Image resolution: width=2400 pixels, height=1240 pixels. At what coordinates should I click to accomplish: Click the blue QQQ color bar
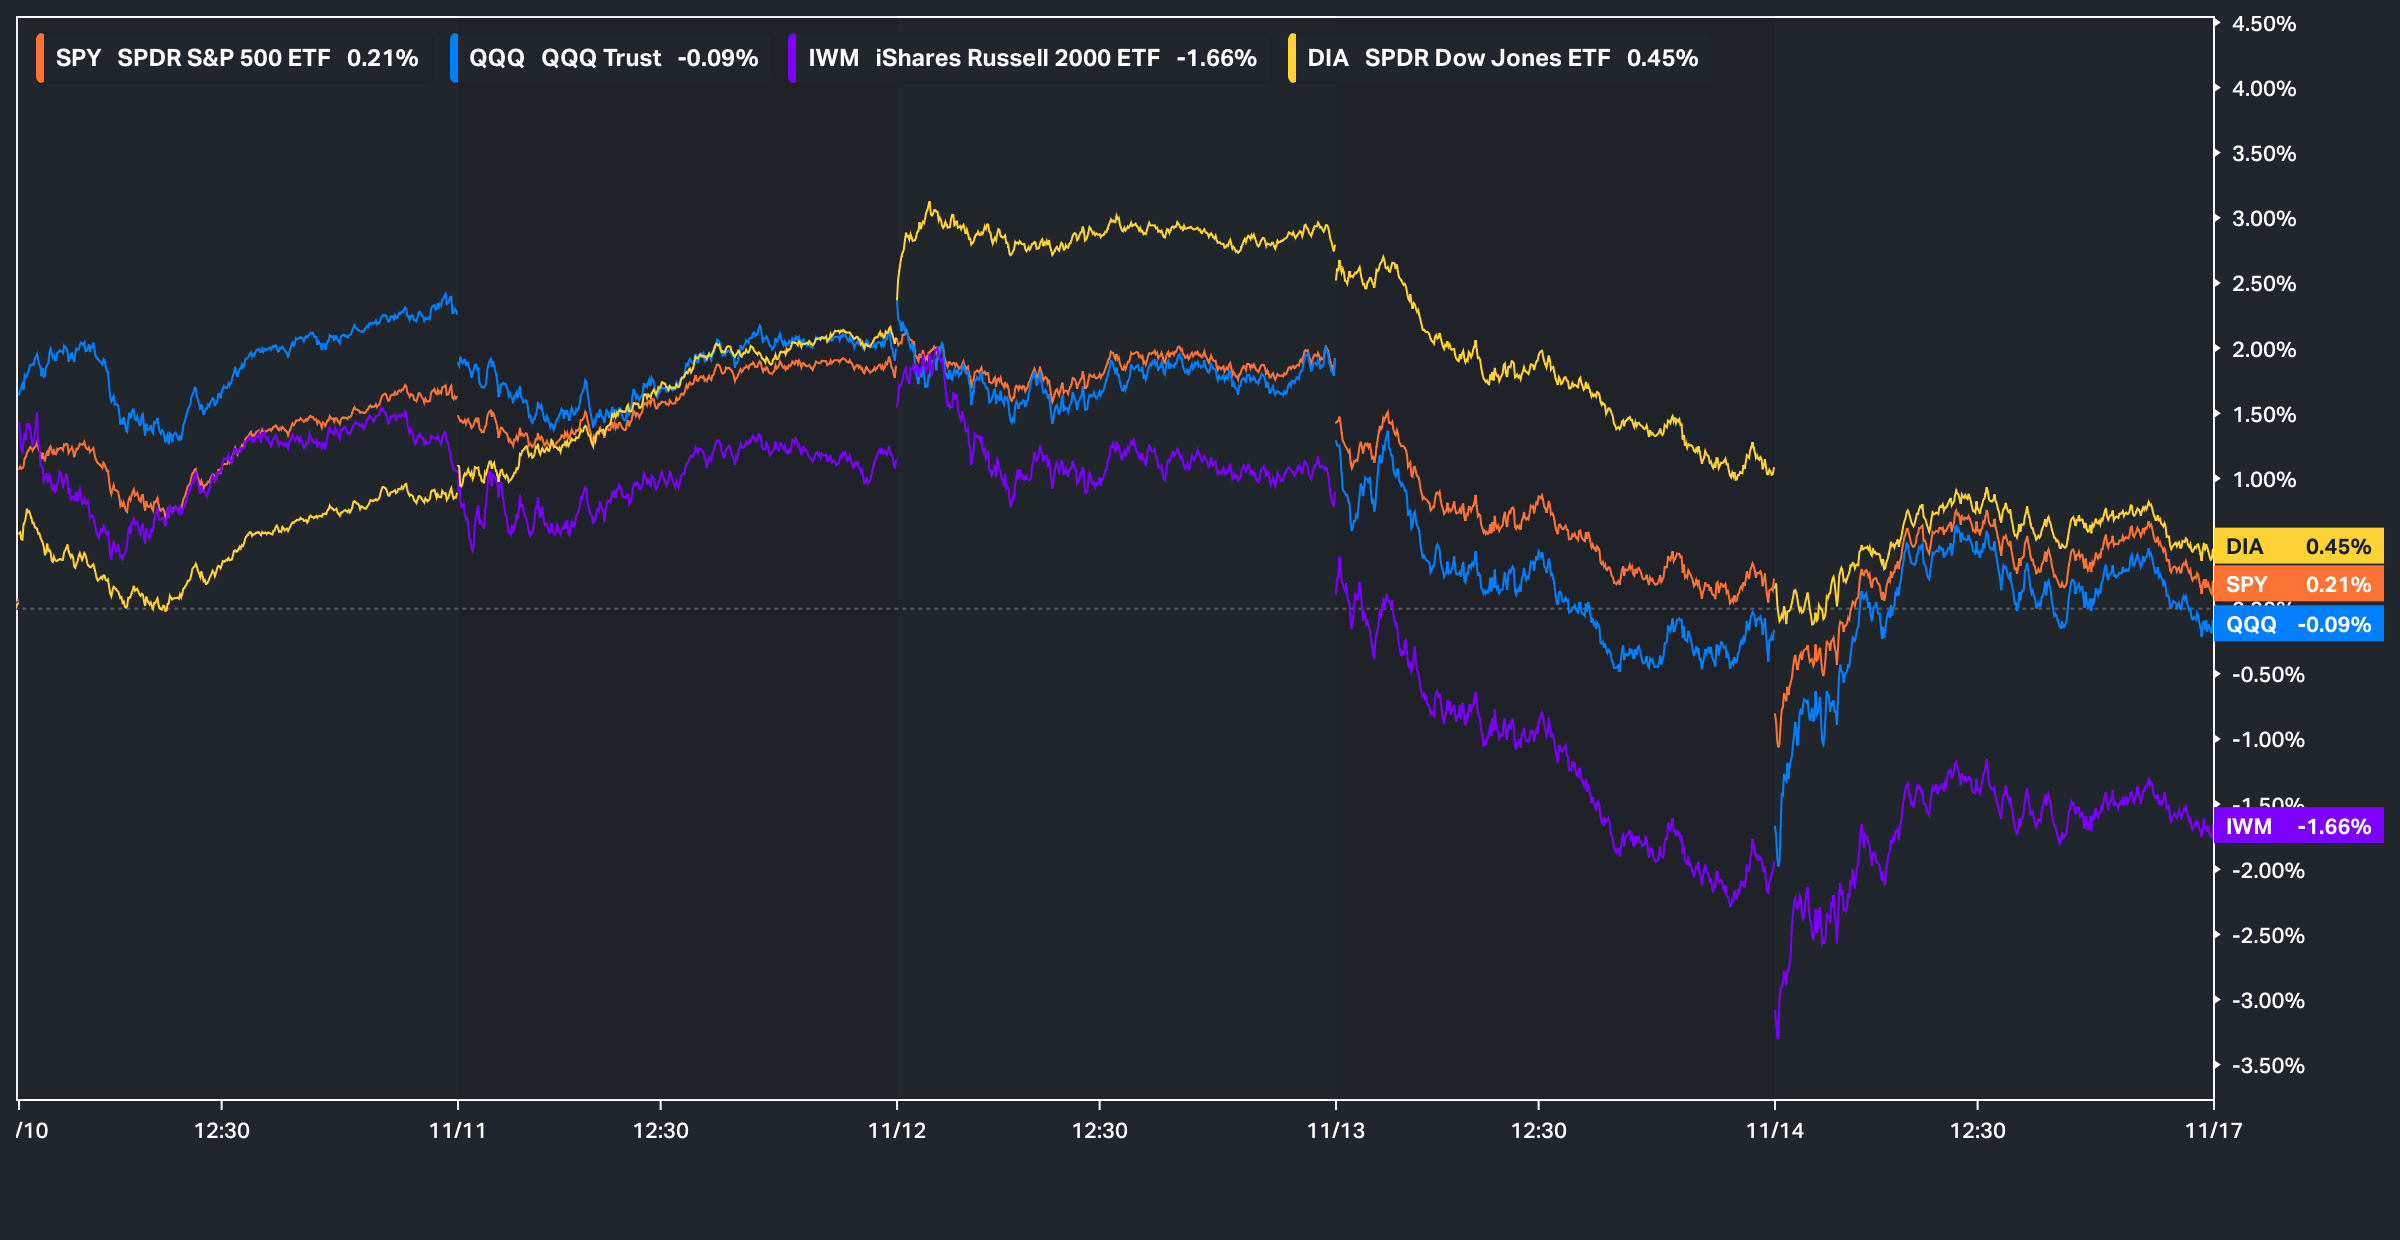pyautogui.click(x=454, y=58)
